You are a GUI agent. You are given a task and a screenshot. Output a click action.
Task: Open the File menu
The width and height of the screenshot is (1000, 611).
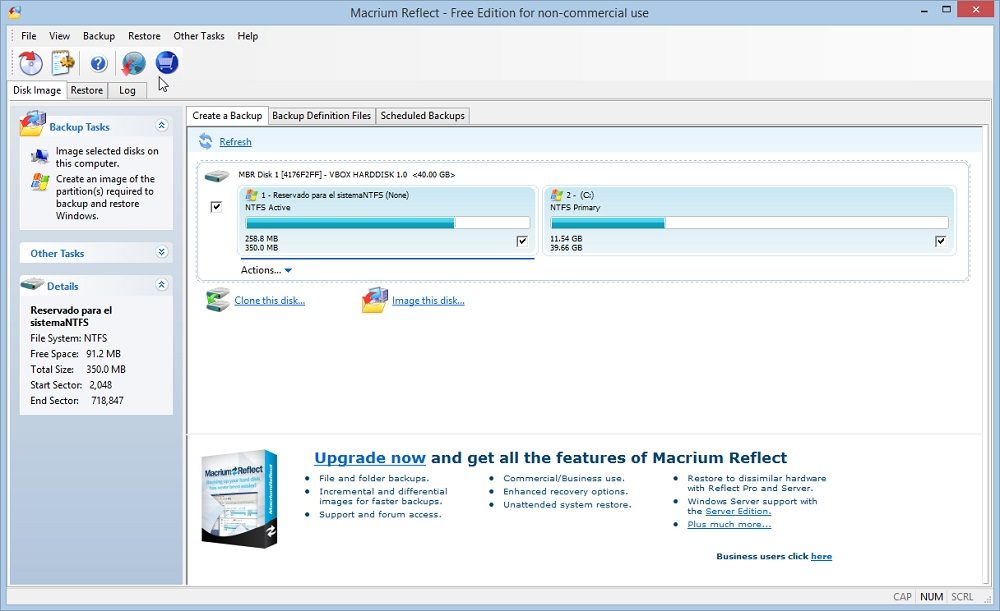(29, 36)
